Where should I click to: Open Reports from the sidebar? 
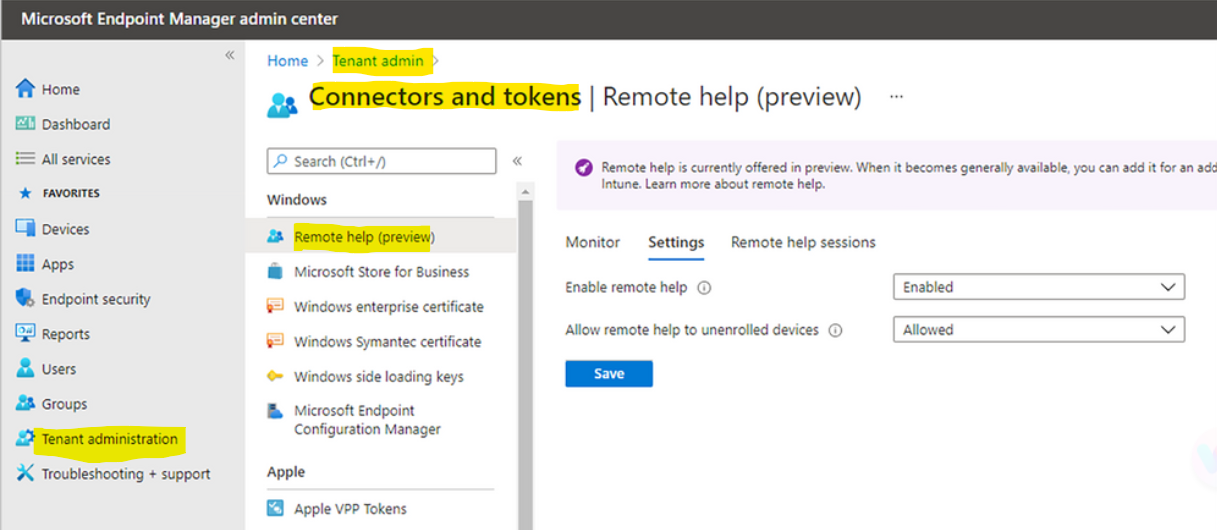pyautogui.click(x=65, y=334)
